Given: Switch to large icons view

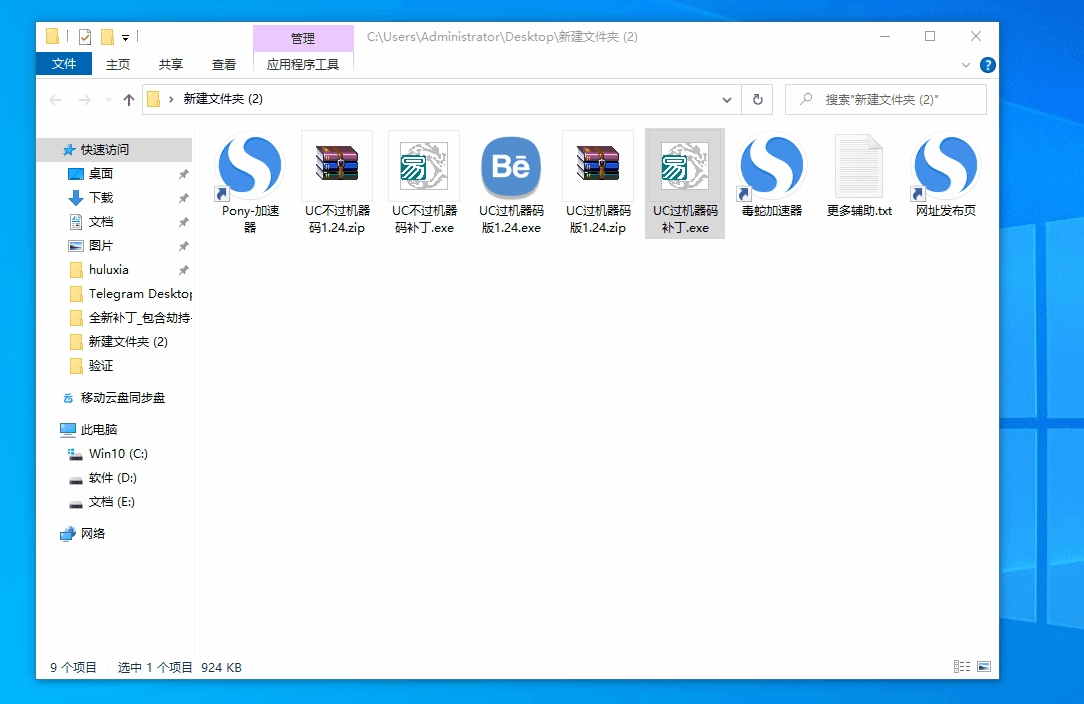Looking at the screenshot, I should click(x=984, y=667).
